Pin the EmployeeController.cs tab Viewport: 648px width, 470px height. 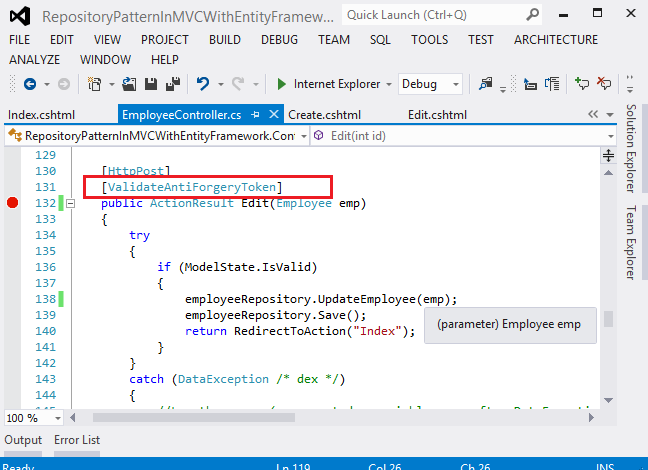click(255, 115)
